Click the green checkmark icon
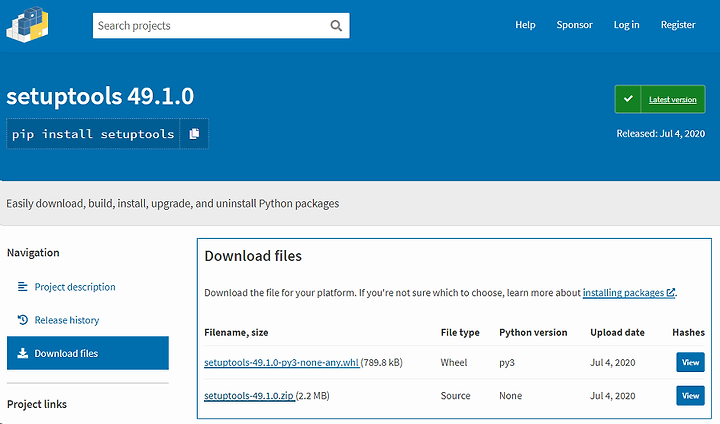 pyautogui.click(x=628, y=99)
